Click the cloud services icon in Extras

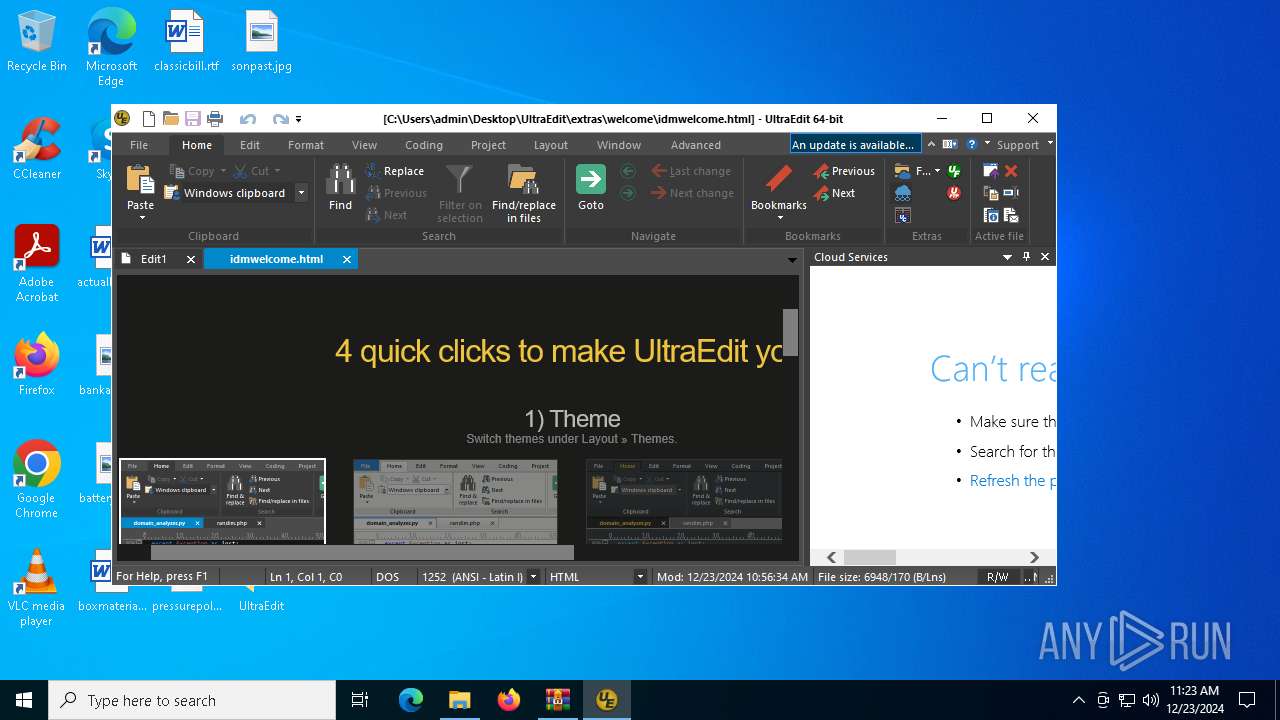[x=903, y=193]
